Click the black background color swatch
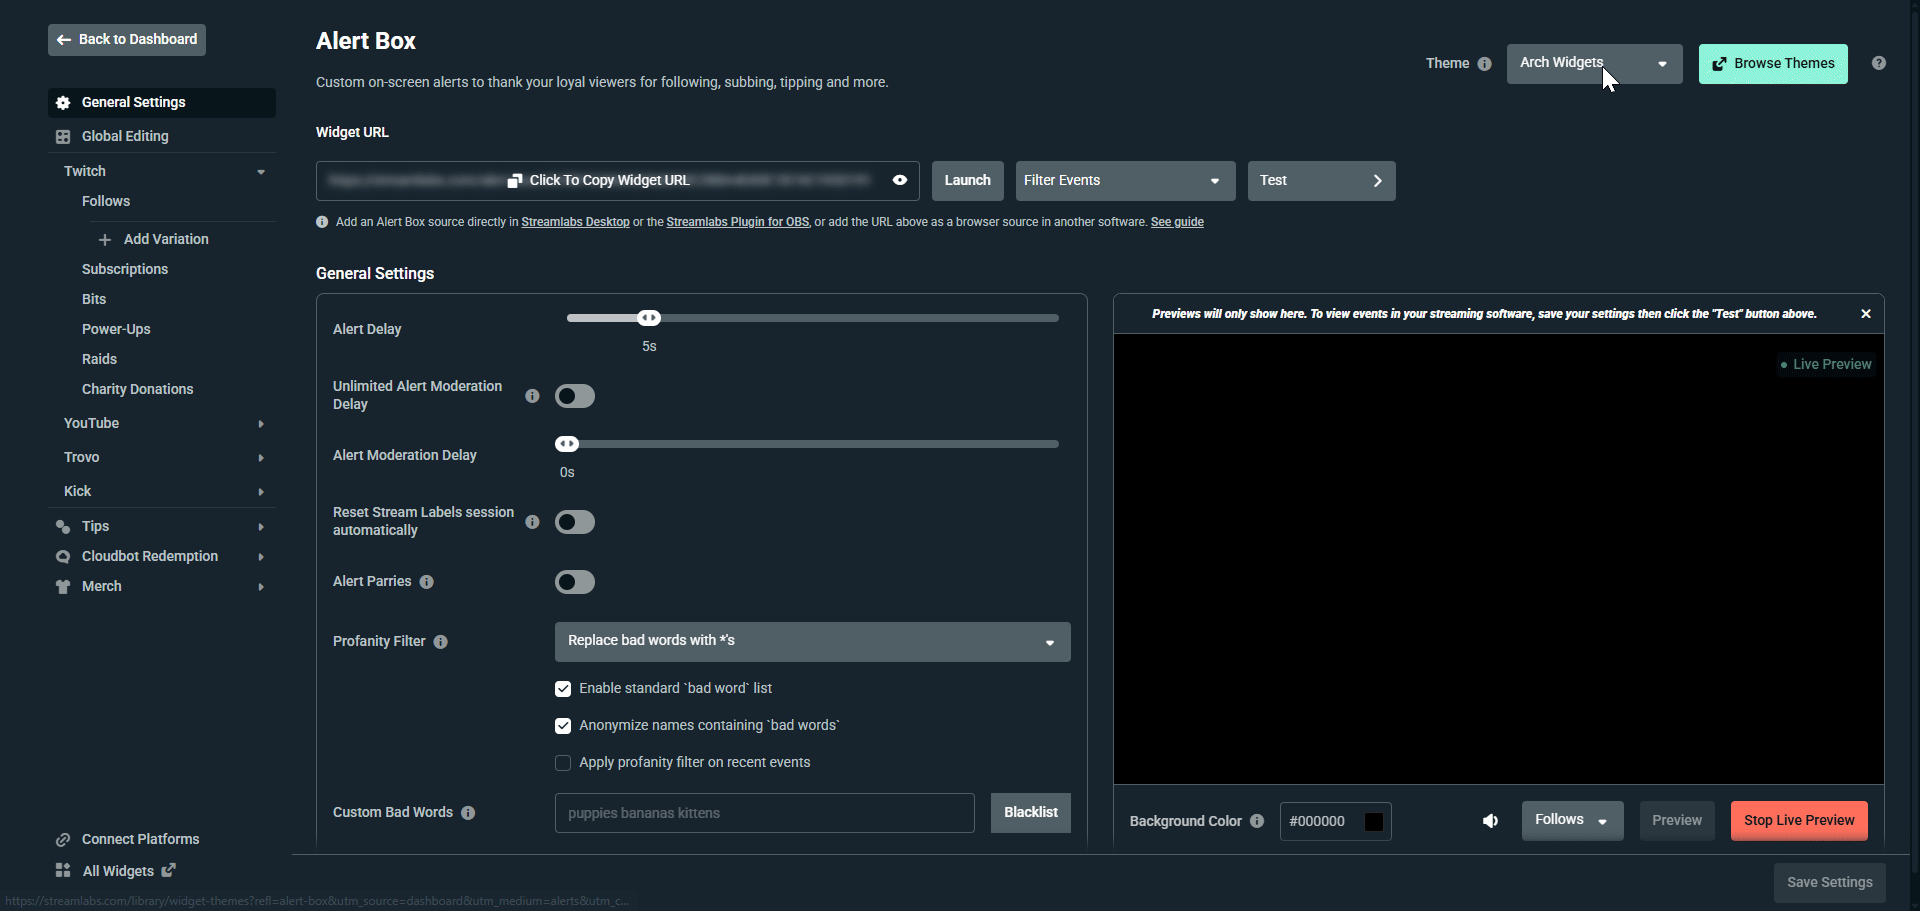 [1374, 822]
